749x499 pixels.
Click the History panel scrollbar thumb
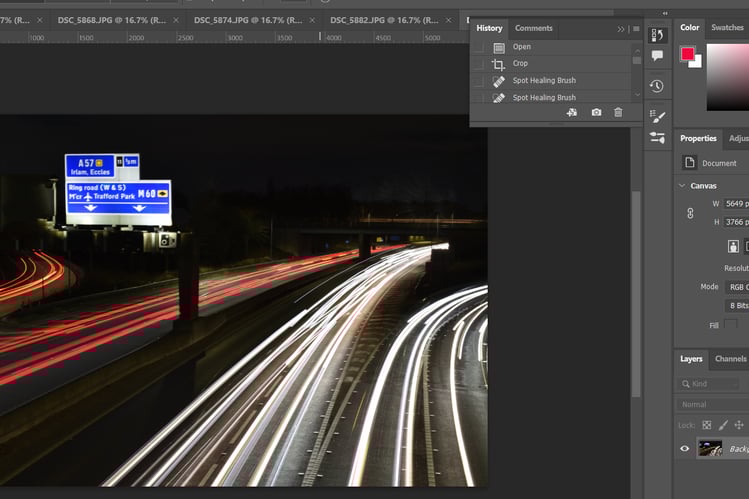(637, 60)
